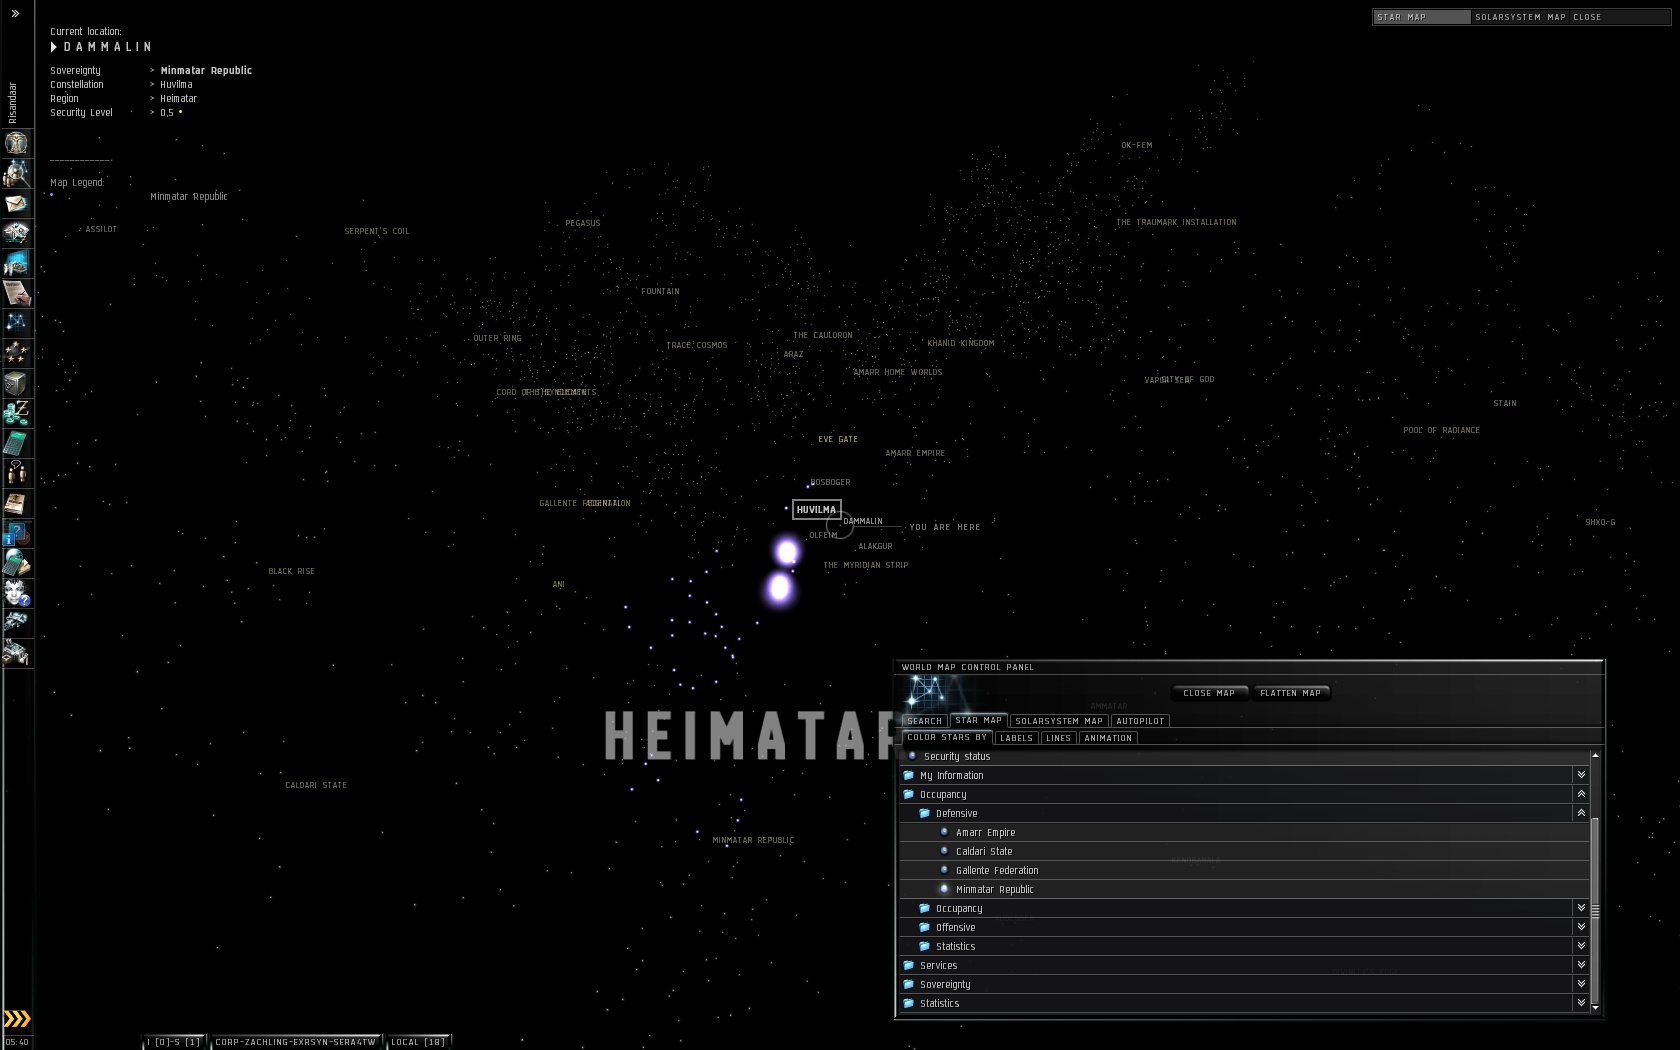Click the star map constellation sidebar icon
This screenshot has width=1680, height=1050.
click(16, 323)
